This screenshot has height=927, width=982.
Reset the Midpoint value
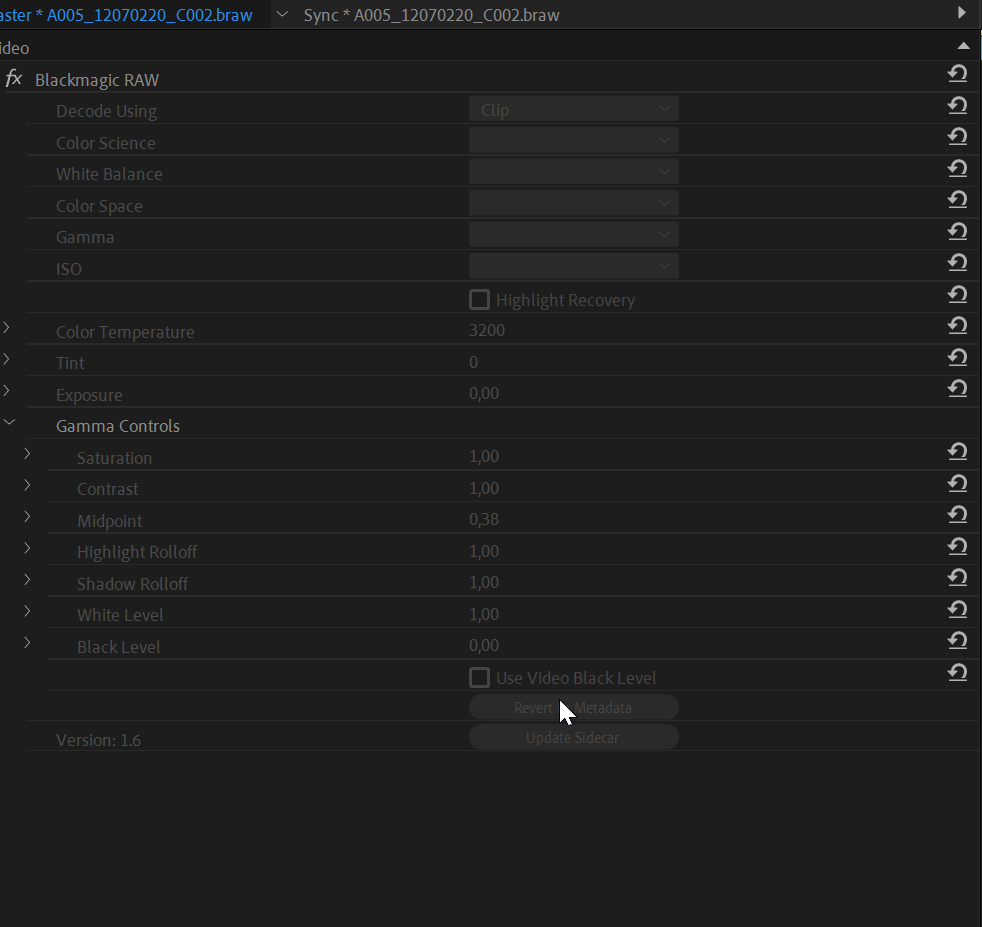(958, 515)
